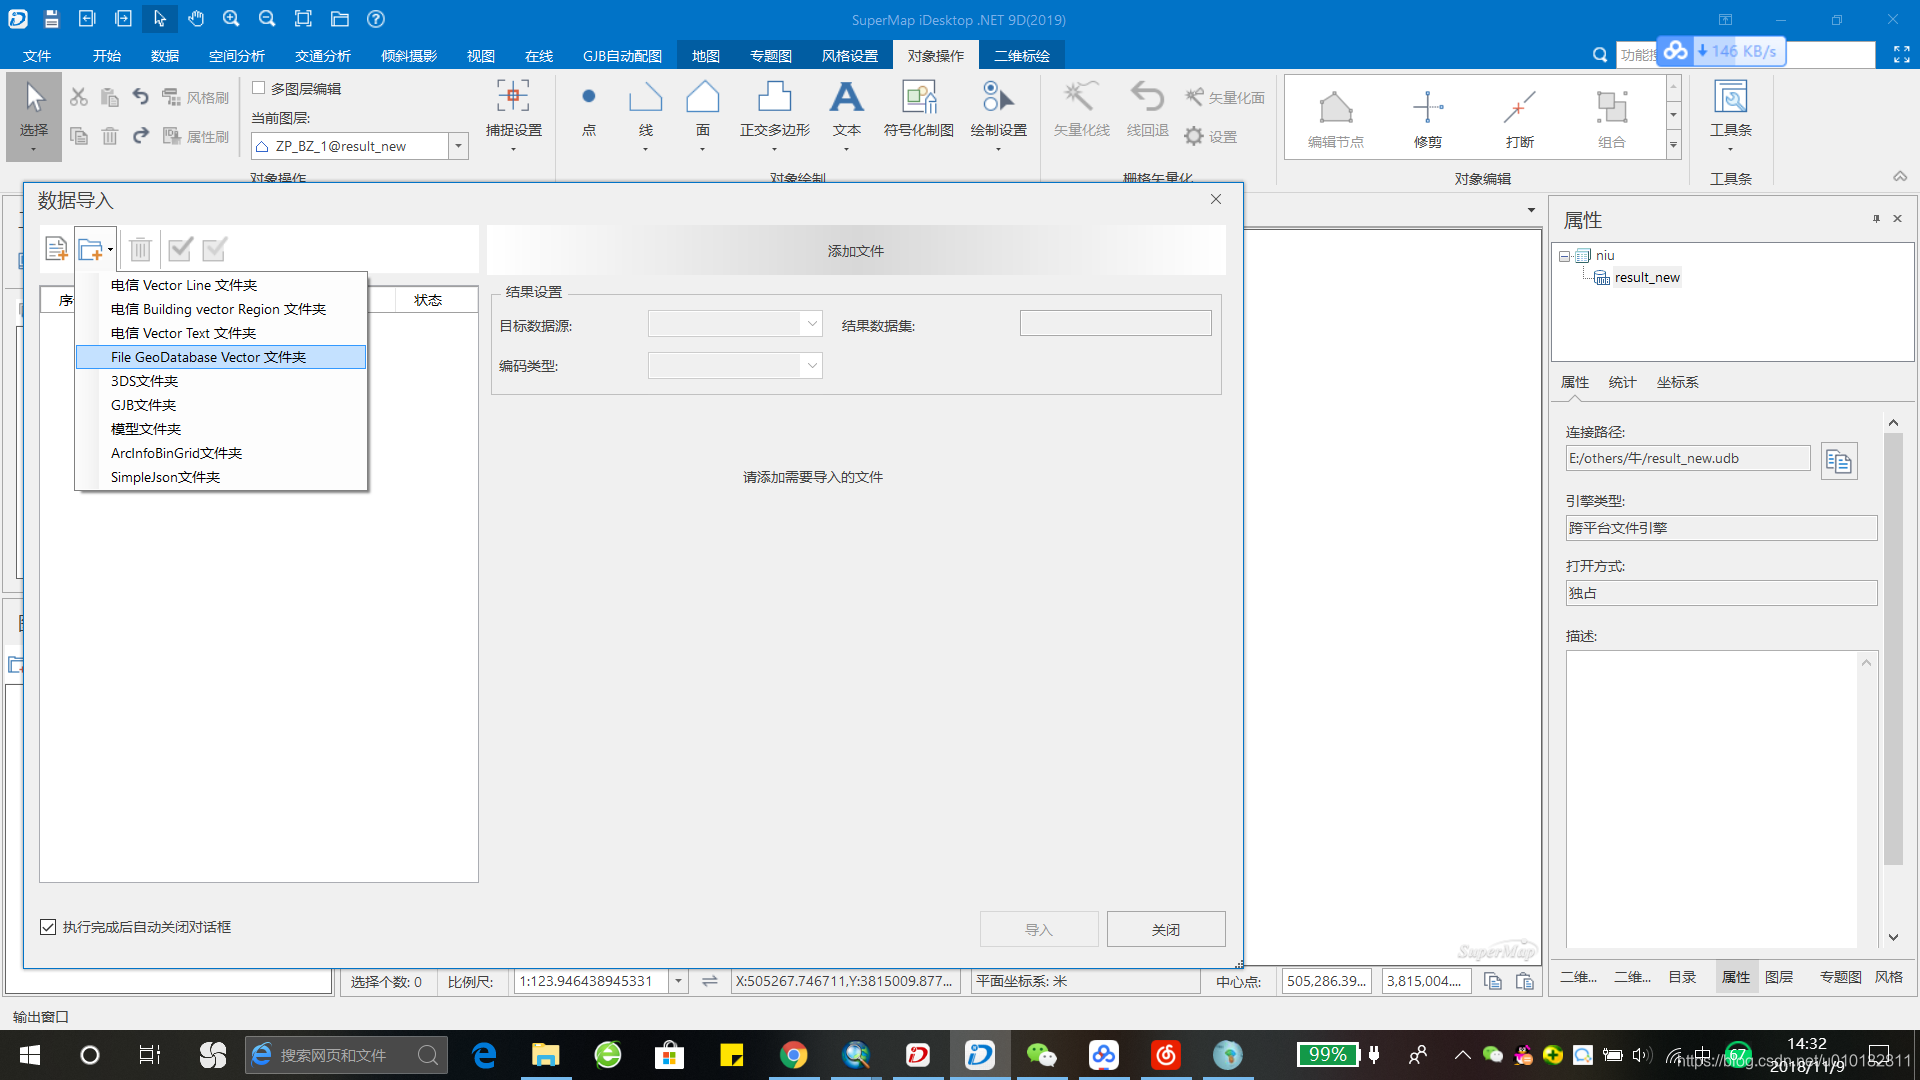Image resolution: width=1920 pixels, height=1080 pixels.
Task: Open the add folder dropdown arrow
Action: click(x=110, y=249)
